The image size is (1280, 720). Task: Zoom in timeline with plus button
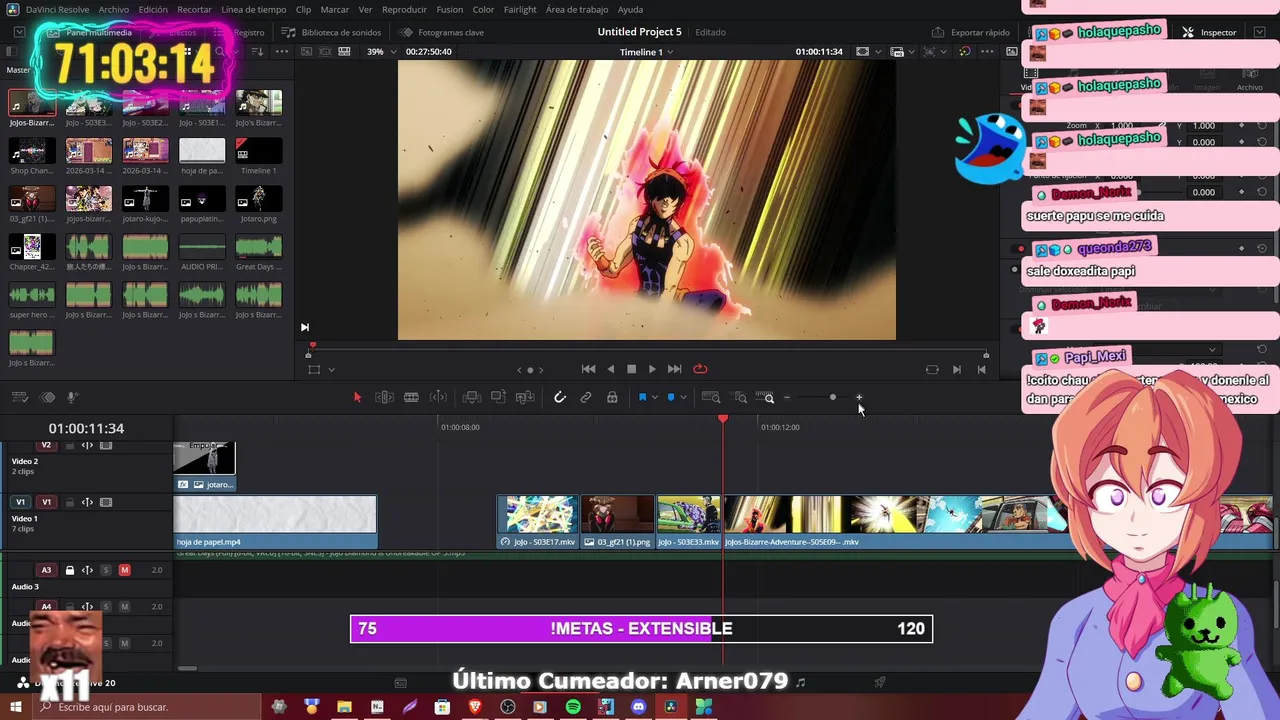coord(858,397)
